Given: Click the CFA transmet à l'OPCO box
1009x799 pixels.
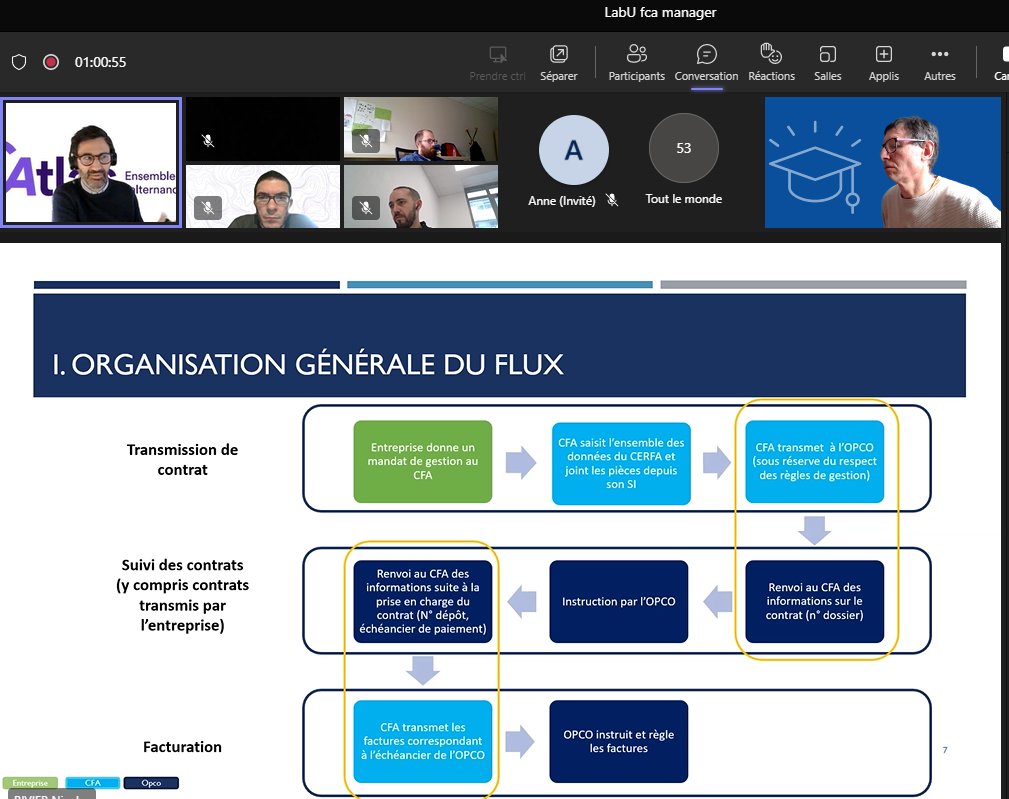Looking at the screenshot, I should click(815, 461).
